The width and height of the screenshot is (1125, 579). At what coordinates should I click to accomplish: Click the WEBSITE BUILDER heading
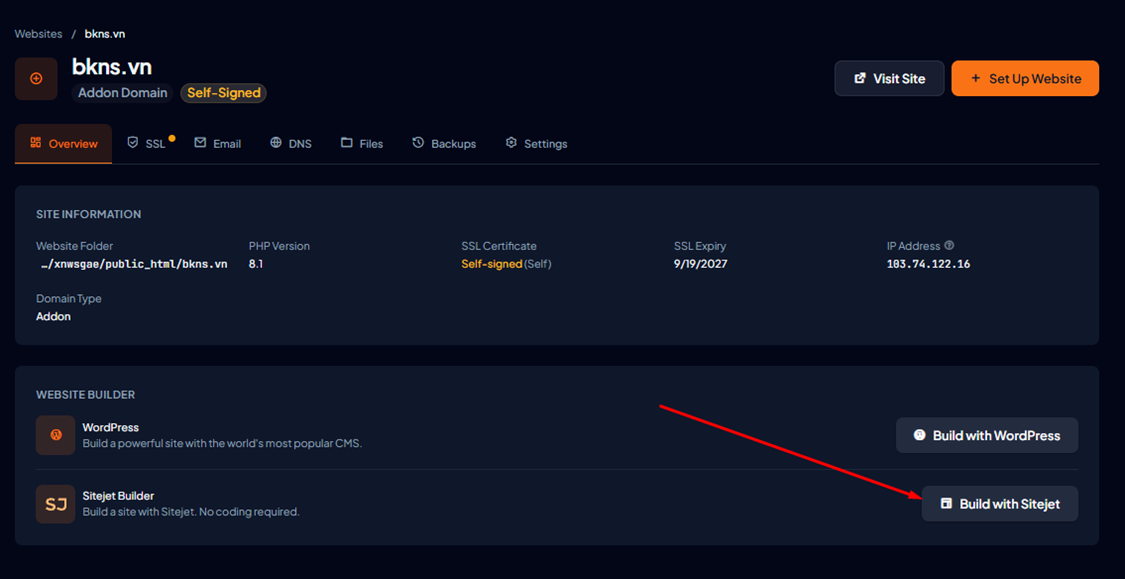tap(85, 395)
